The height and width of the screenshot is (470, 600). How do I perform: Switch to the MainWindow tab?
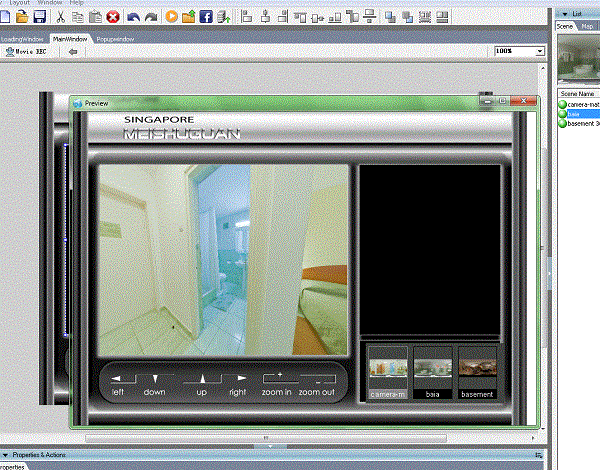[70, 39]
